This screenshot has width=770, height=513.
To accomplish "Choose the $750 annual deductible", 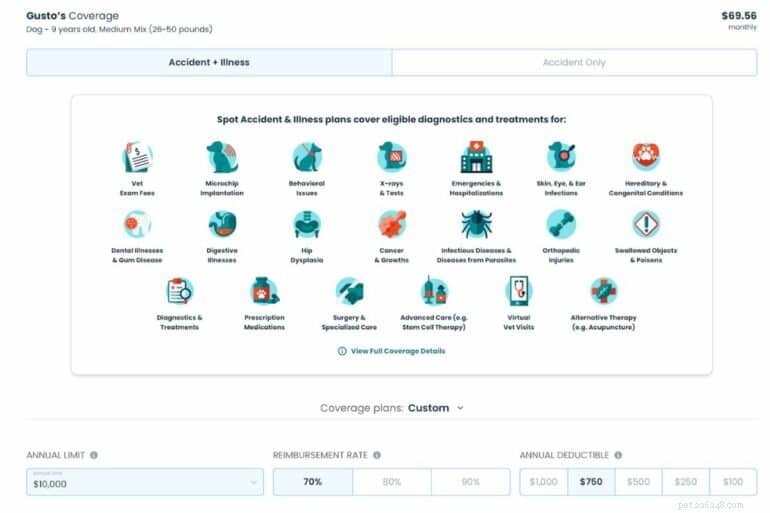I will 591,482.
